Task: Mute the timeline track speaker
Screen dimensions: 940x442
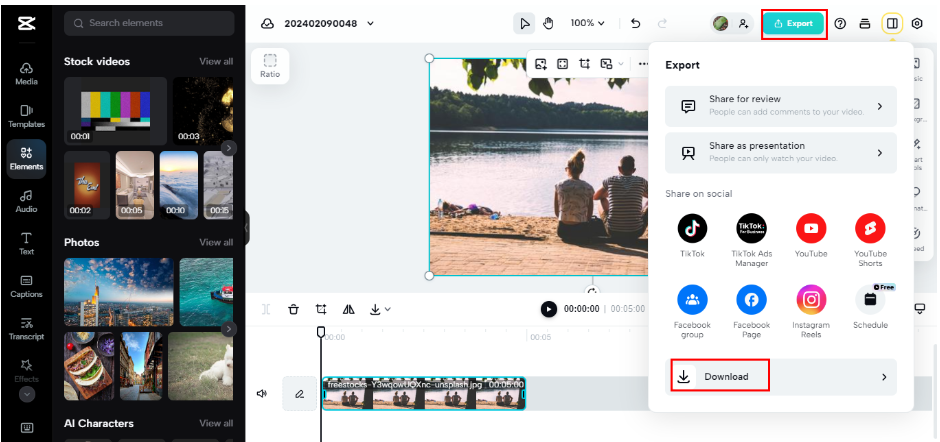Action: (261, 394)
